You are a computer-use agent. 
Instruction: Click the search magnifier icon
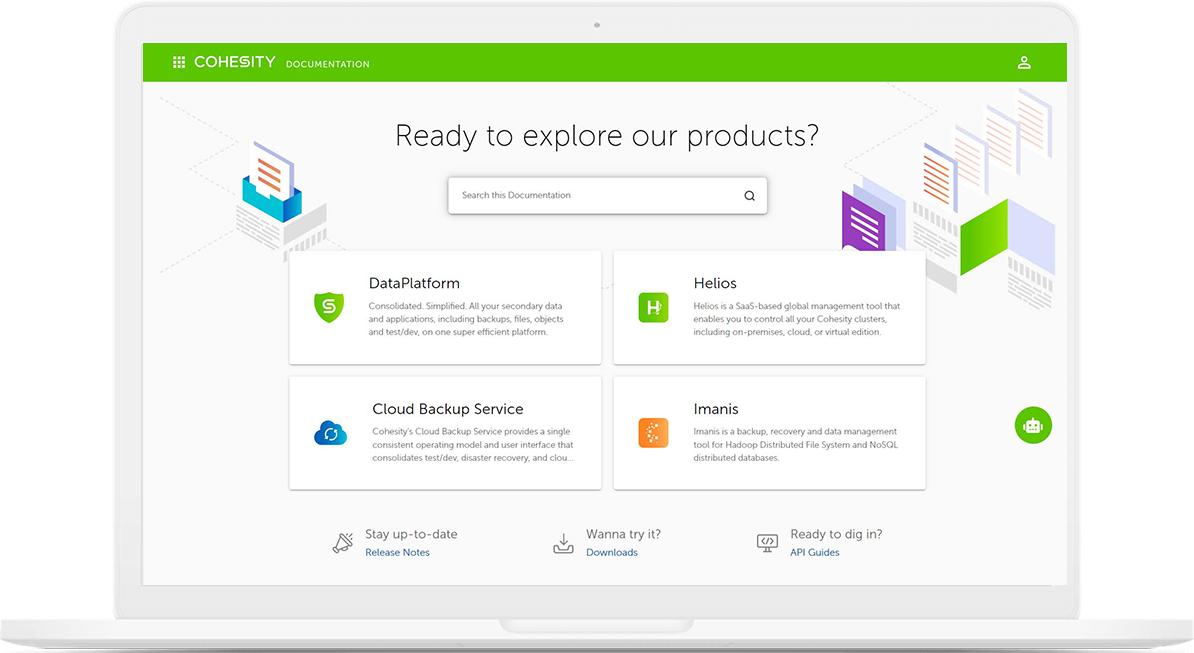[749, 196]
